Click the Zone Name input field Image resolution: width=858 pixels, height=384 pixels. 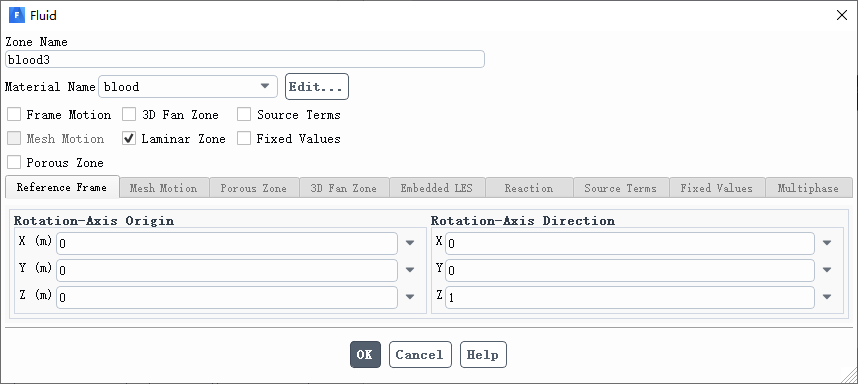[x=245, y=59]
